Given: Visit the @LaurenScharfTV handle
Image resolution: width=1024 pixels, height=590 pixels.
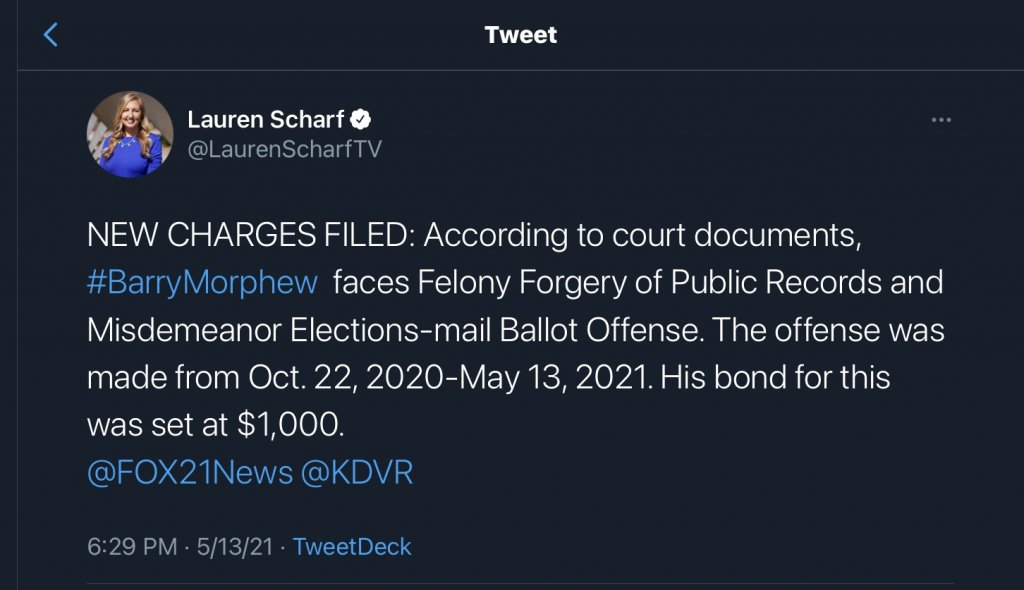Looking at the screenshot, I should click(x=284, y=150).
